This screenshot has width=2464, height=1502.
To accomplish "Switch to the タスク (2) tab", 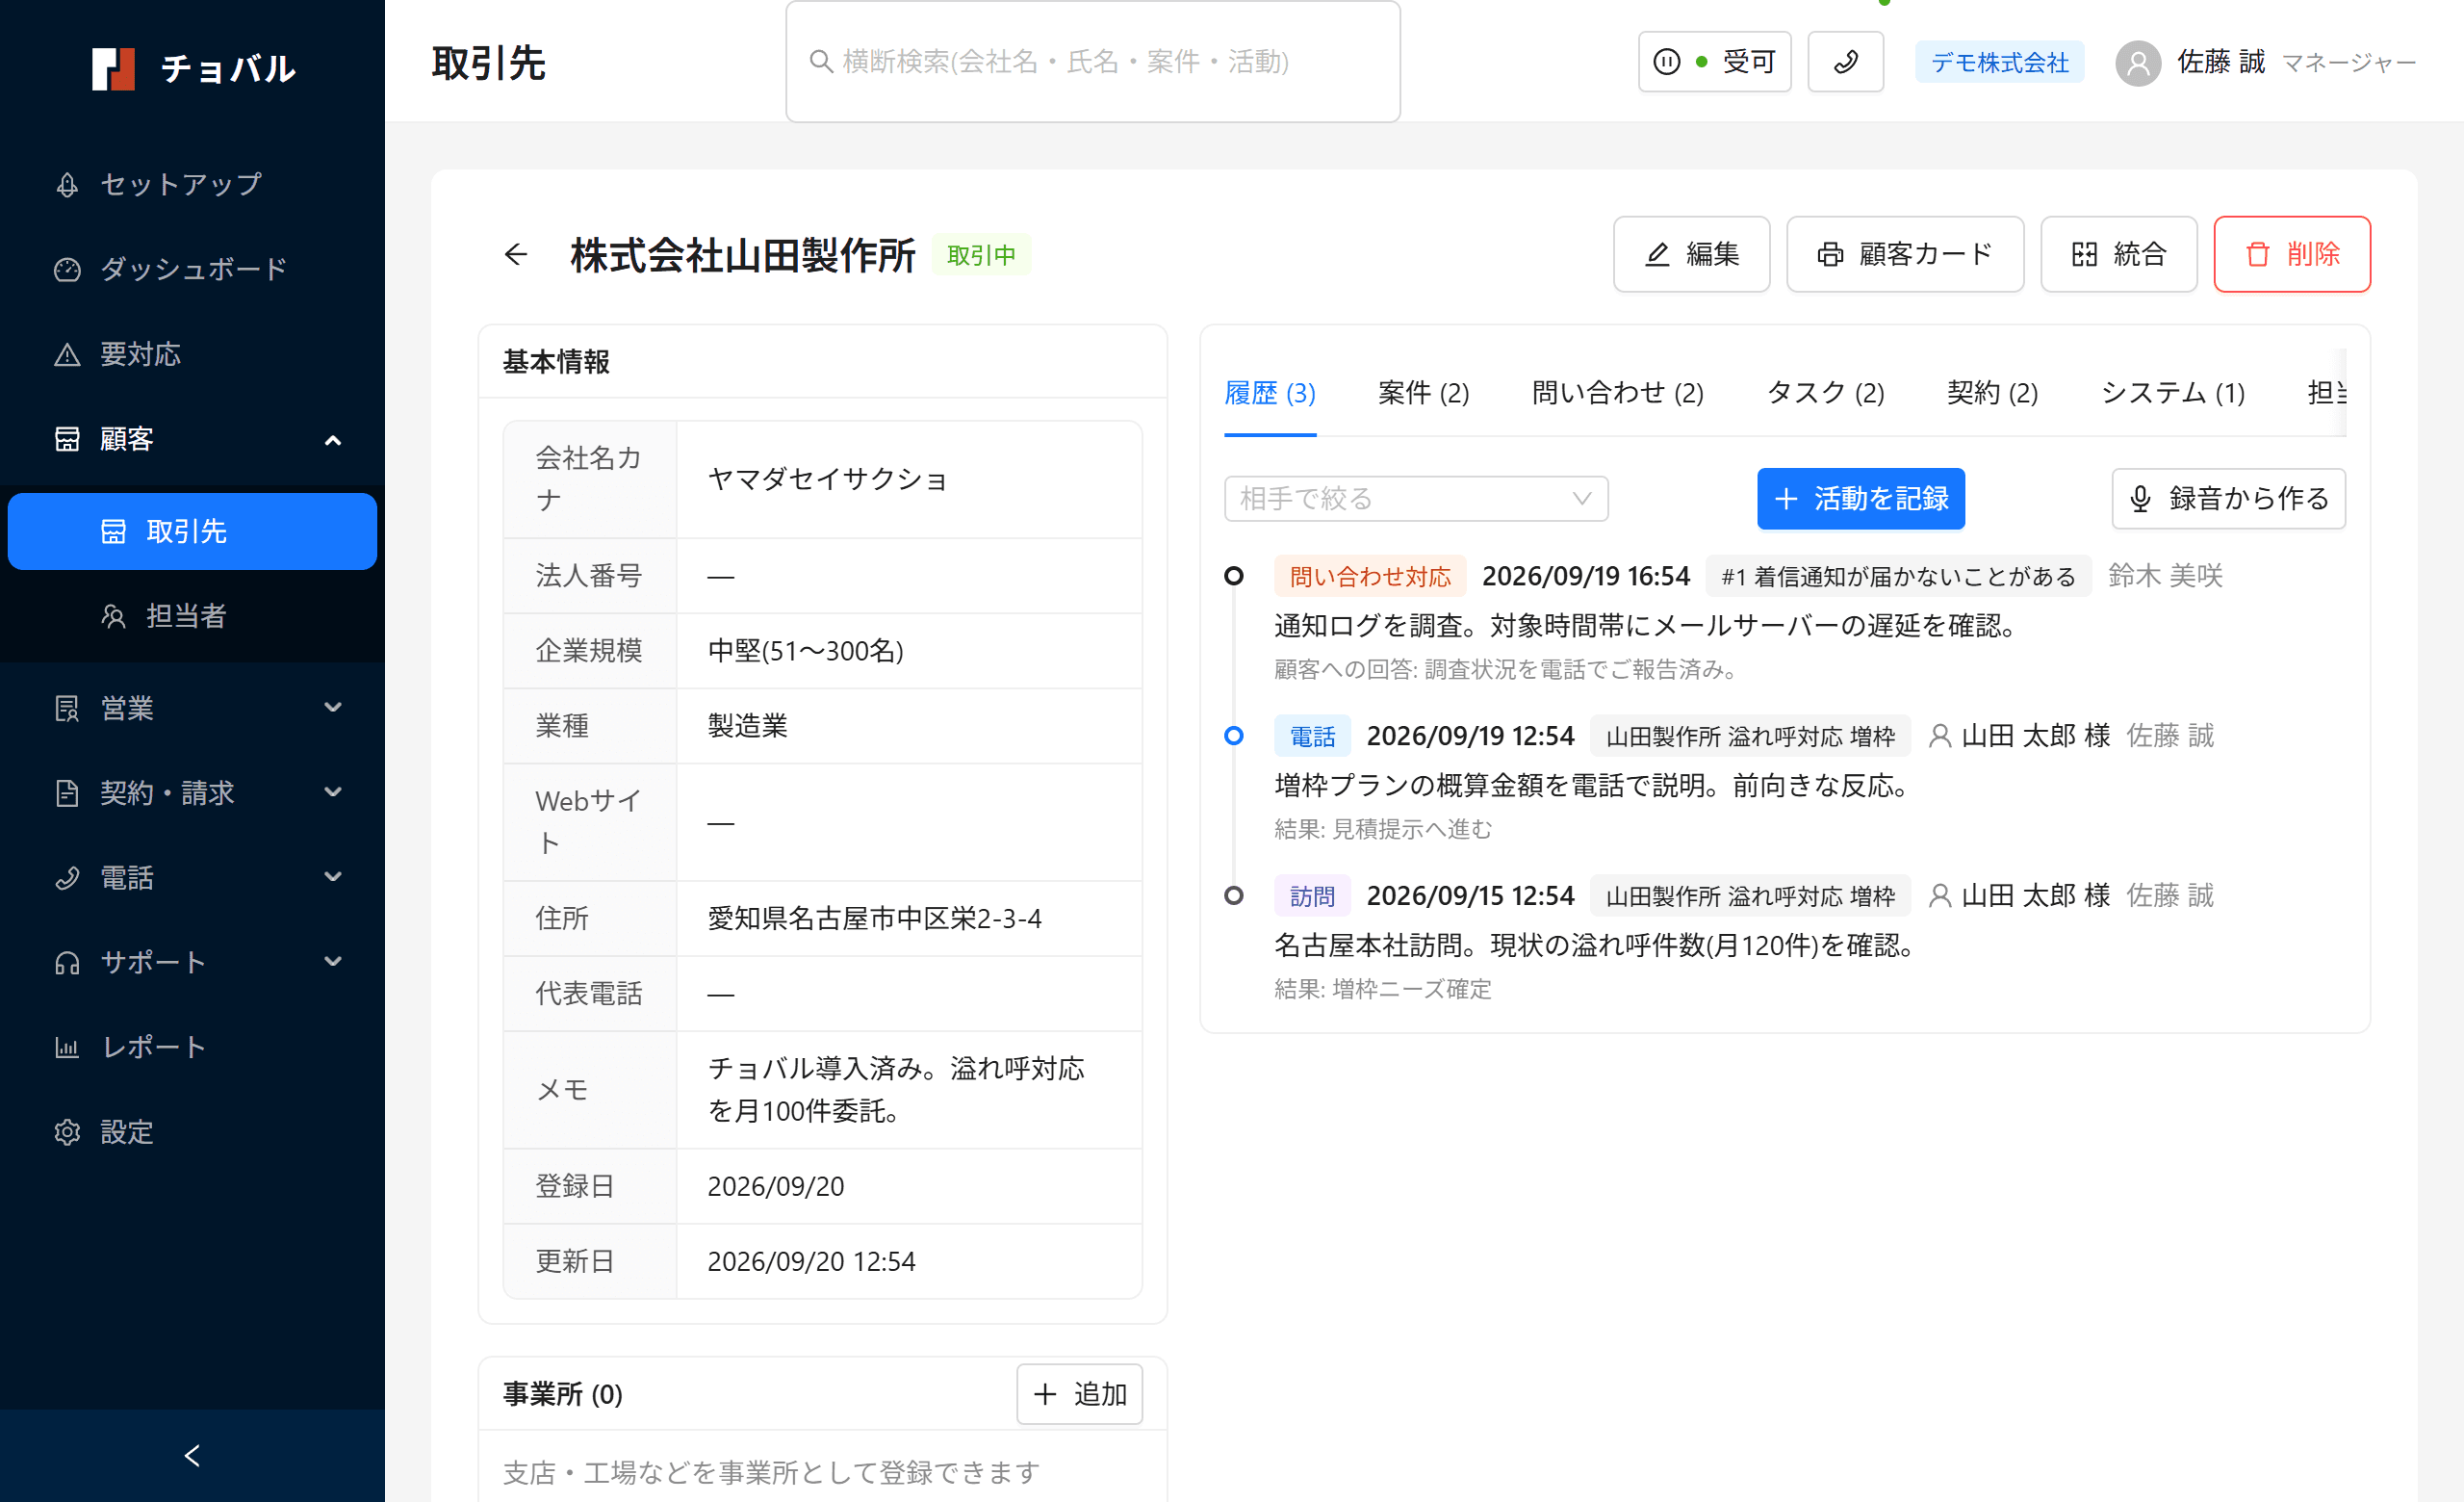I will point(1825,393).
